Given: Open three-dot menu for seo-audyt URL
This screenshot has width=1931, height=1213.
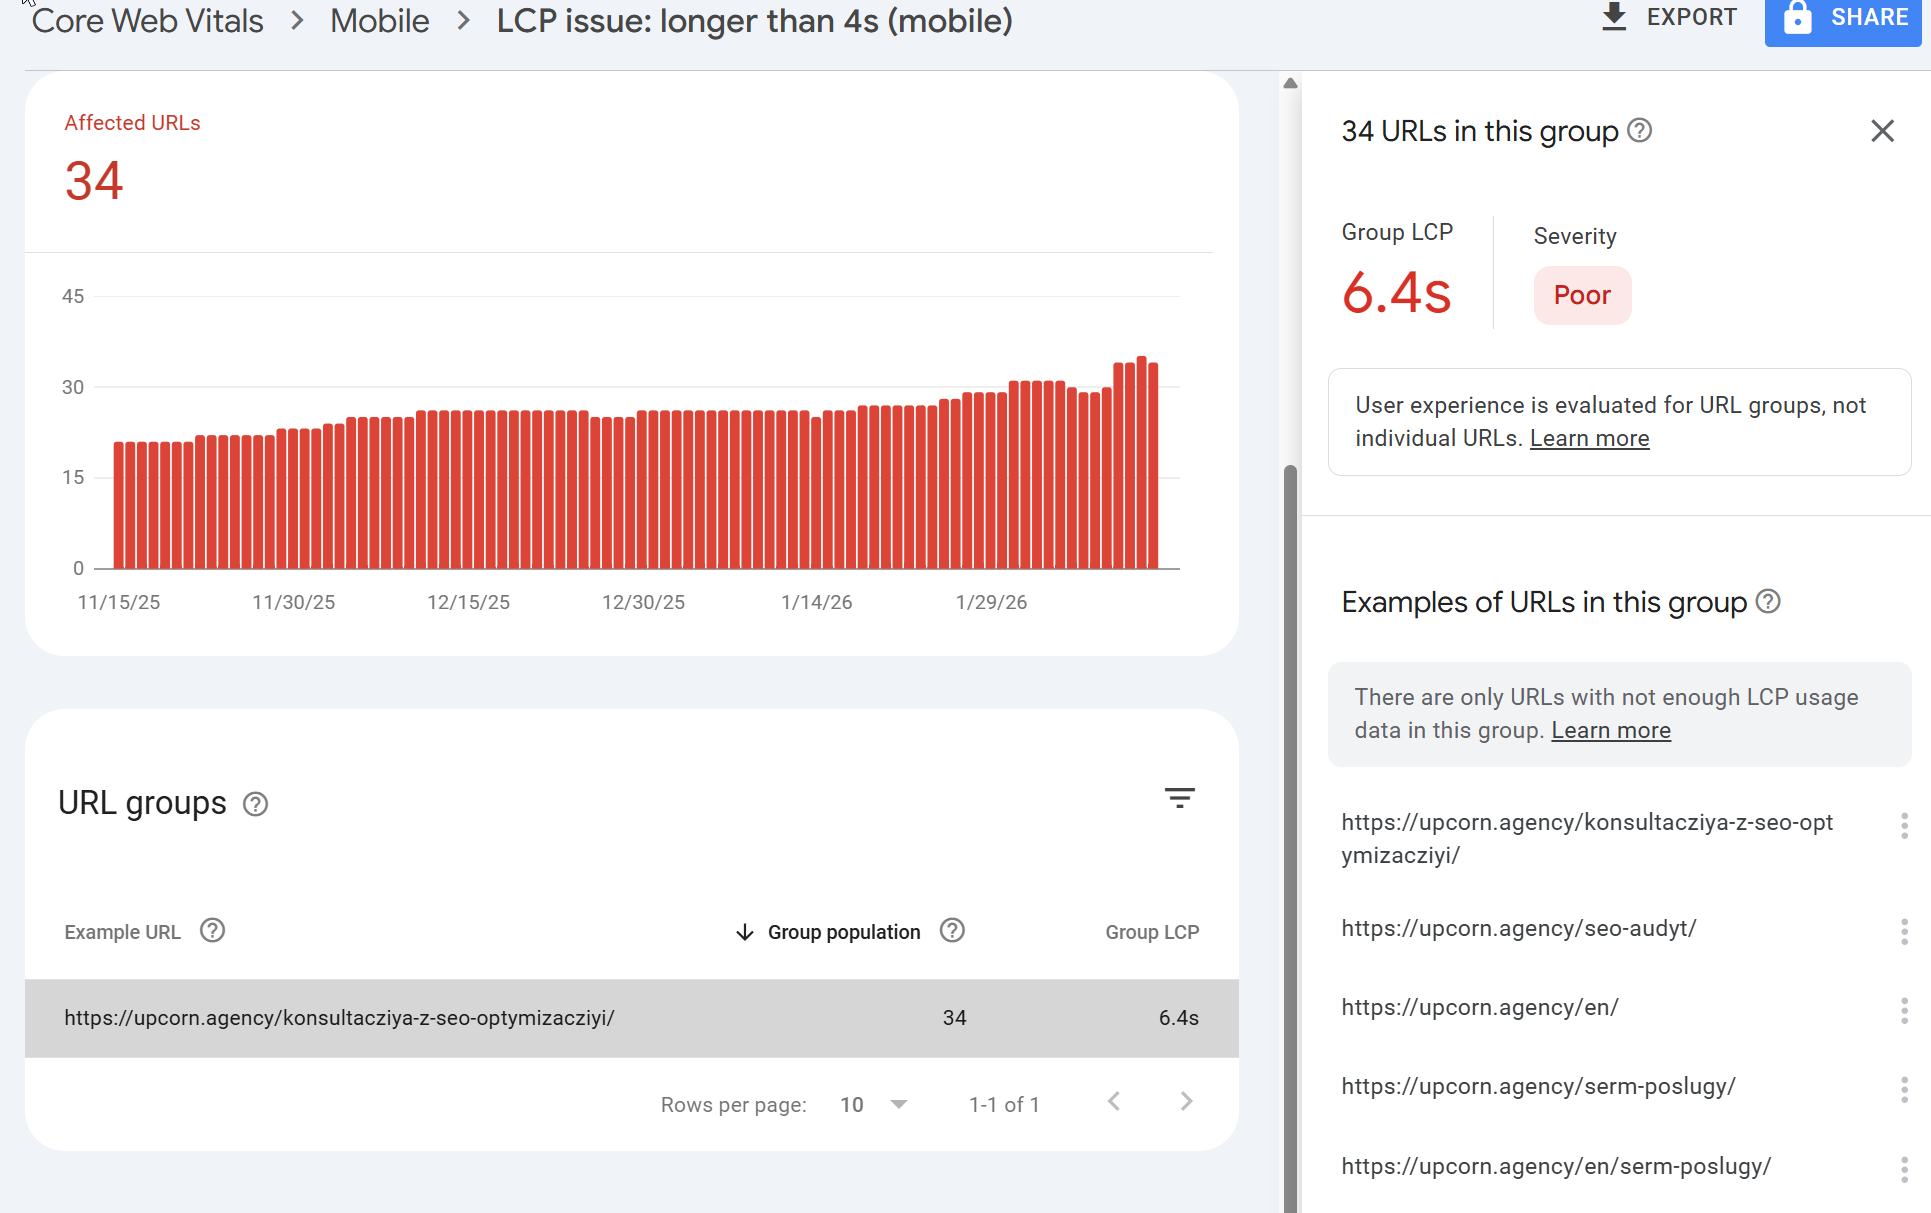Looking at the screenshot, I should [1903, 931].
